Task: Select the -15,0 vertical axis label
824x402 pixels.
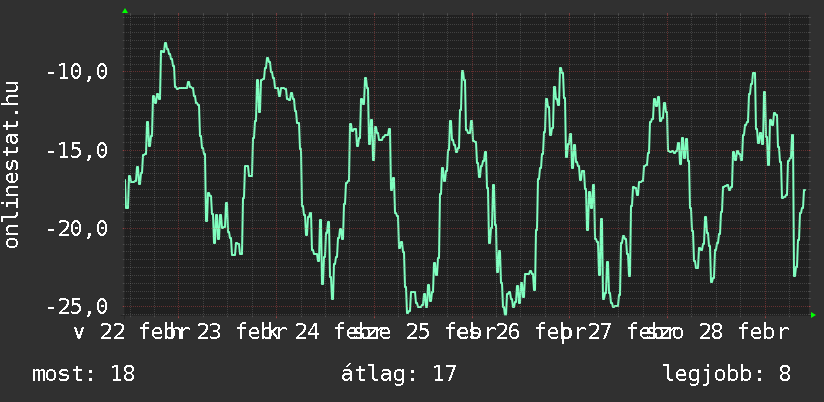Action: click(78, 151)
